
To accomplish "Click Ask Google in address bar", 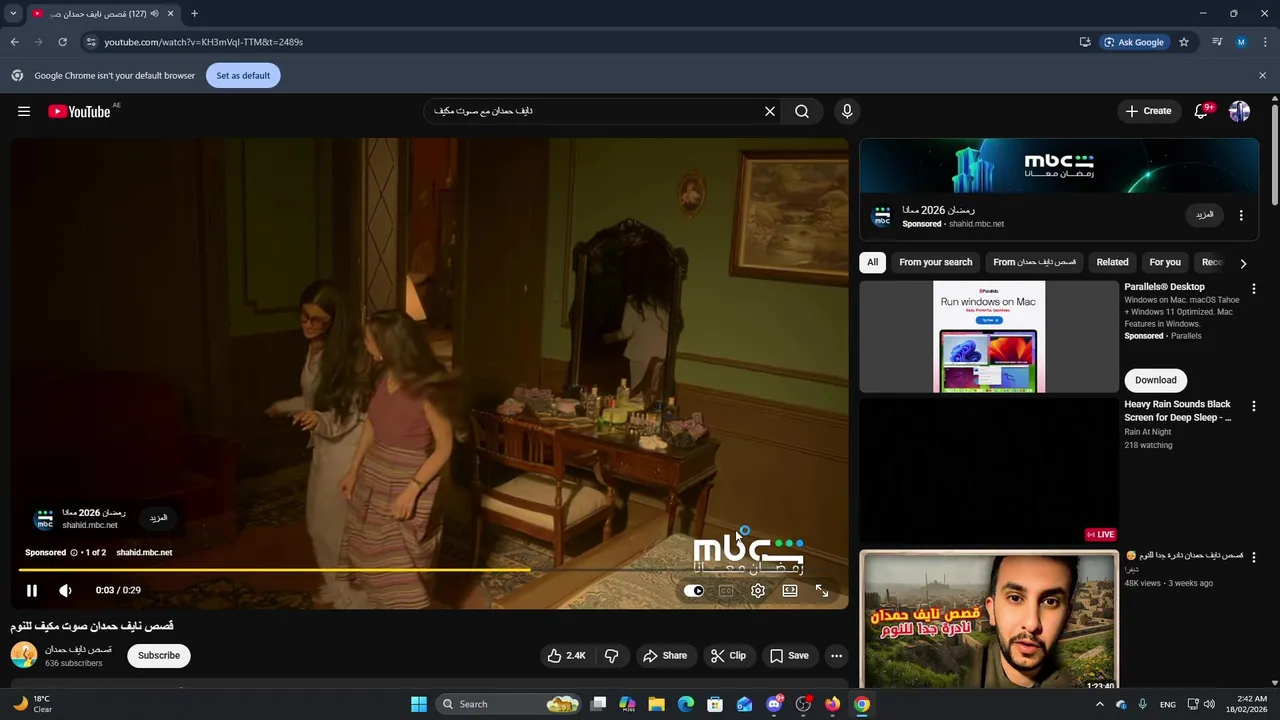I will 1134,42.
